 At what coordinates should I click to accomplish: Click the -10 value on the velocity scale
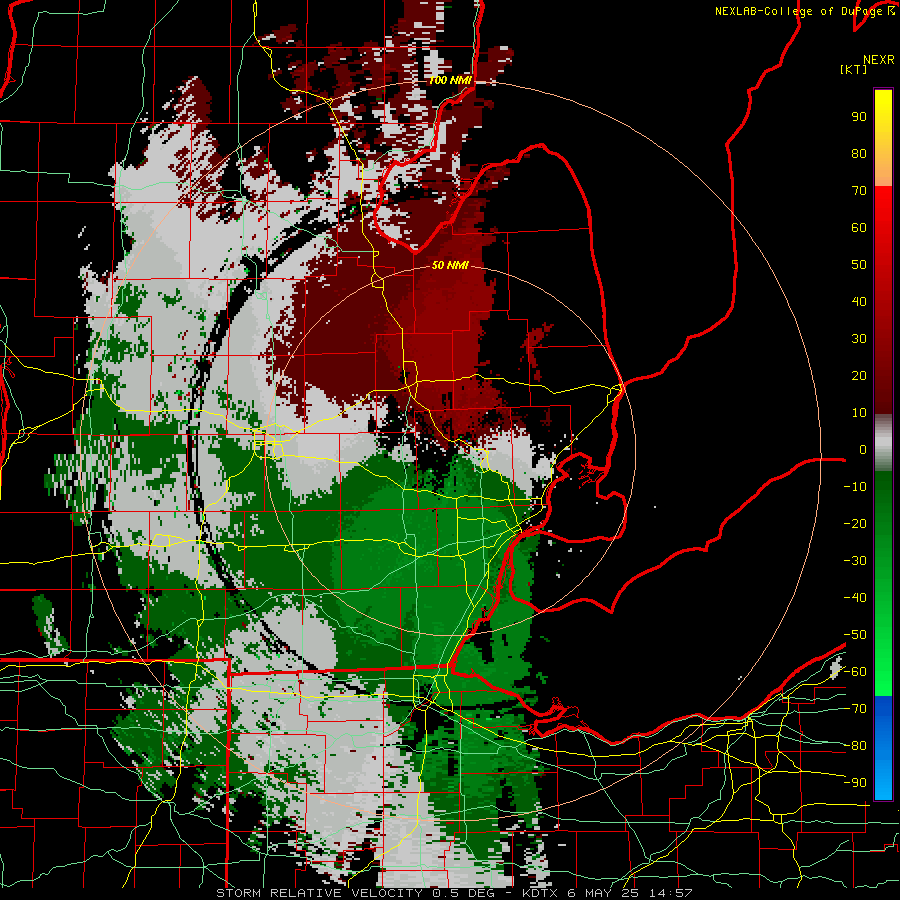pos(855,487)
